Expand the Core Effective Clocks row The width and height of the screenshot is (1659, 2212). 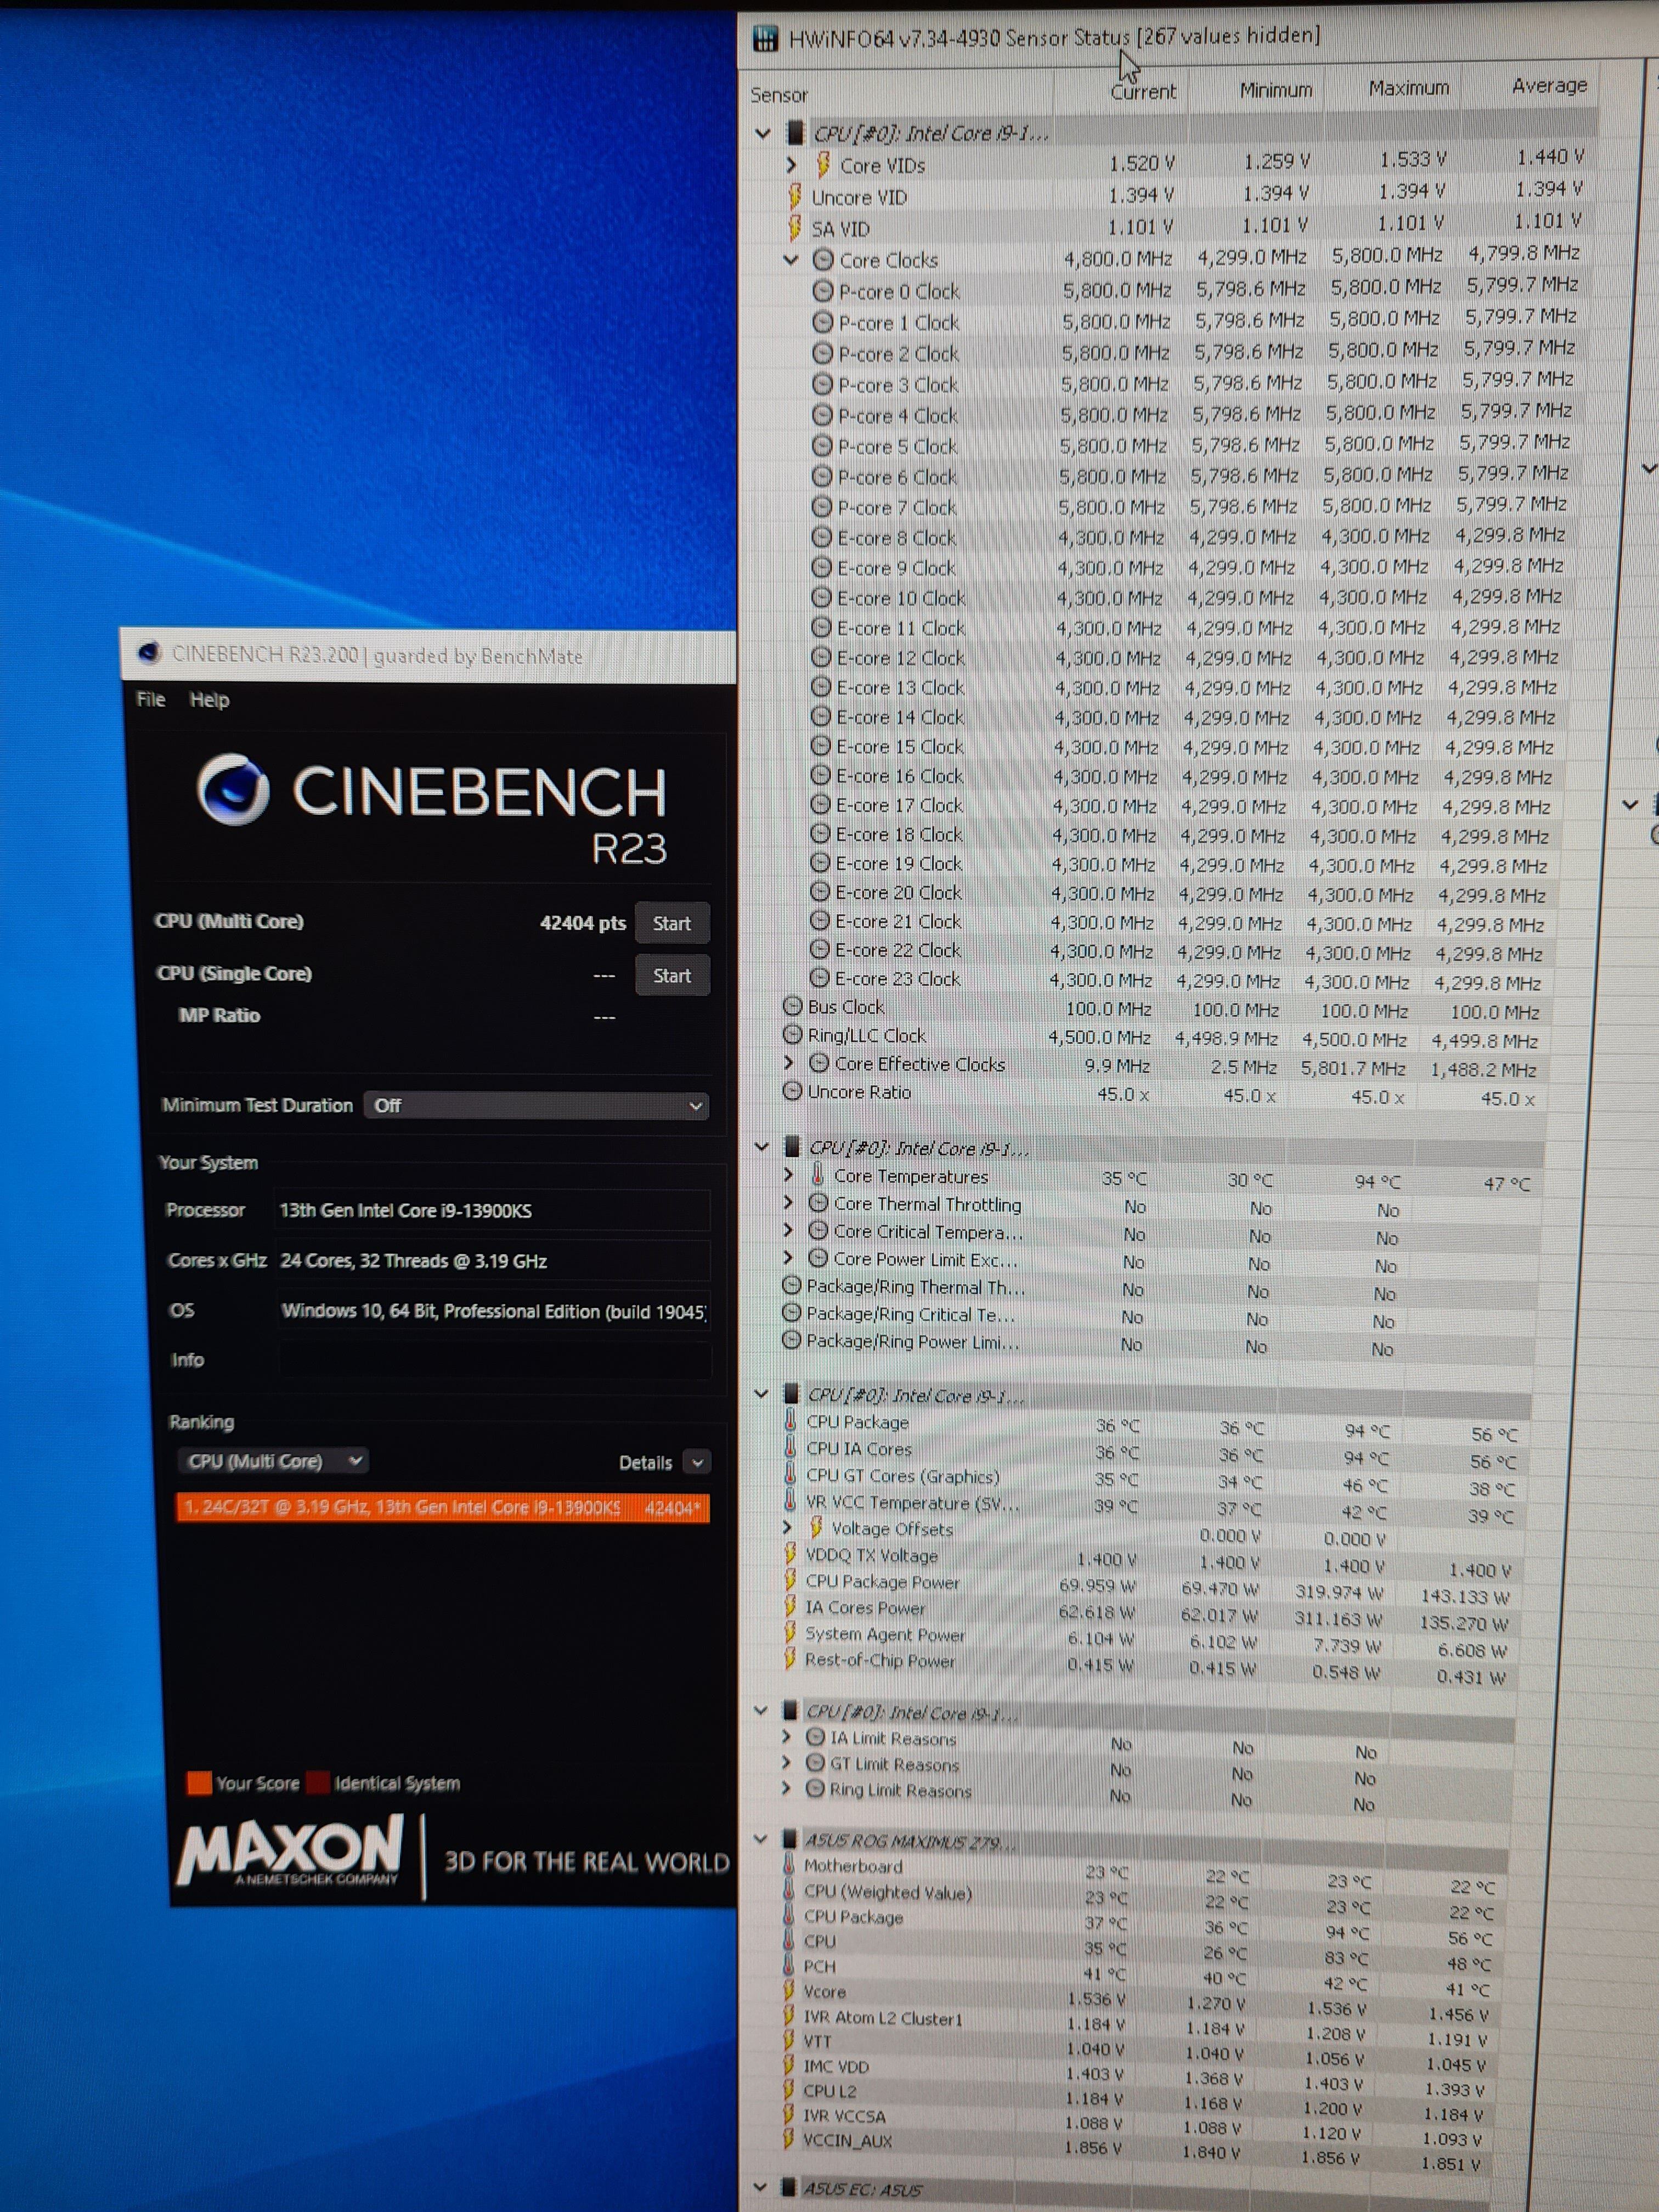tap(788, 1063)
